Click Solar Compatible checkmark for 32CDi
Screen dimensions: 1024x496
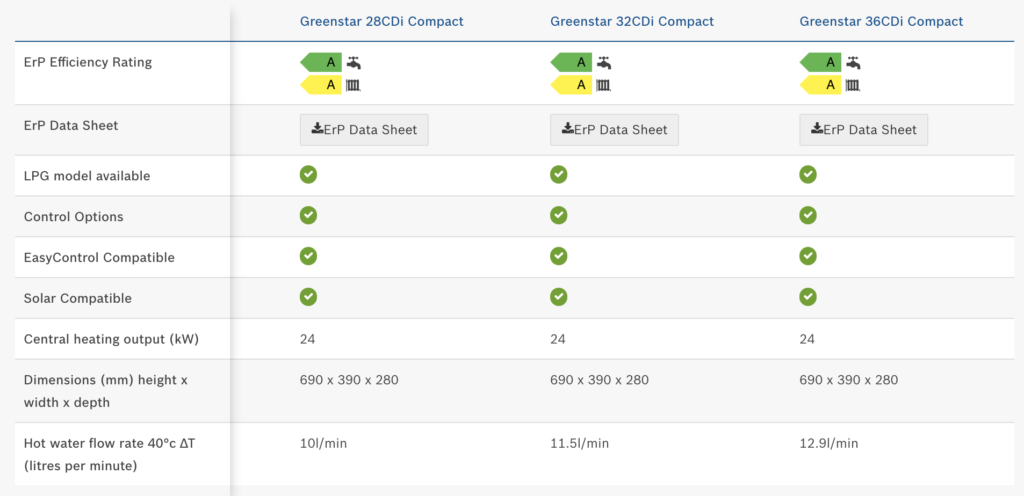[558, 297]
